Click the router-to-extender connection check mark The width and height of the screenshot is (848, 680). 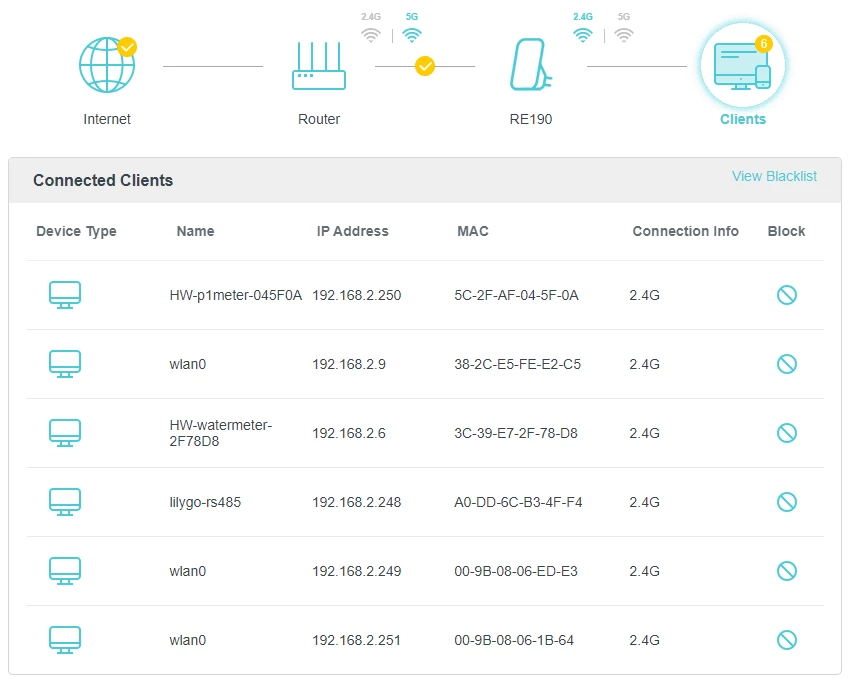click(x=425, y=66)
